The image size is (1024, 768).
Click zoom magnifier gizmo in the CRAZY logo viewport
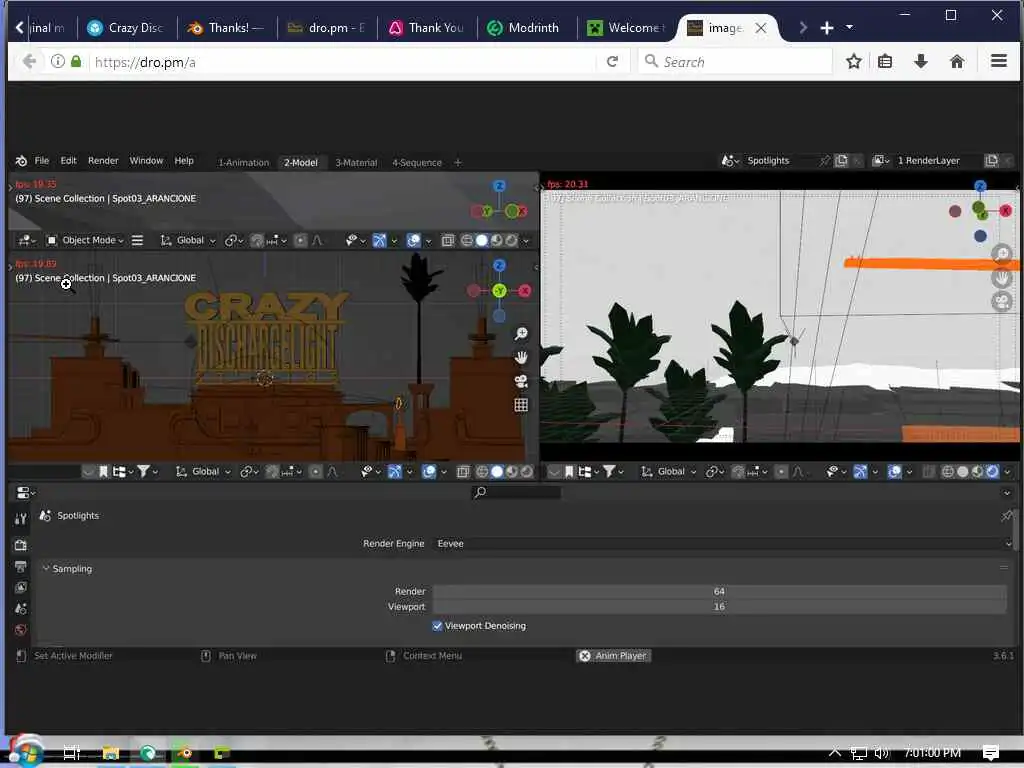point(521,334)
